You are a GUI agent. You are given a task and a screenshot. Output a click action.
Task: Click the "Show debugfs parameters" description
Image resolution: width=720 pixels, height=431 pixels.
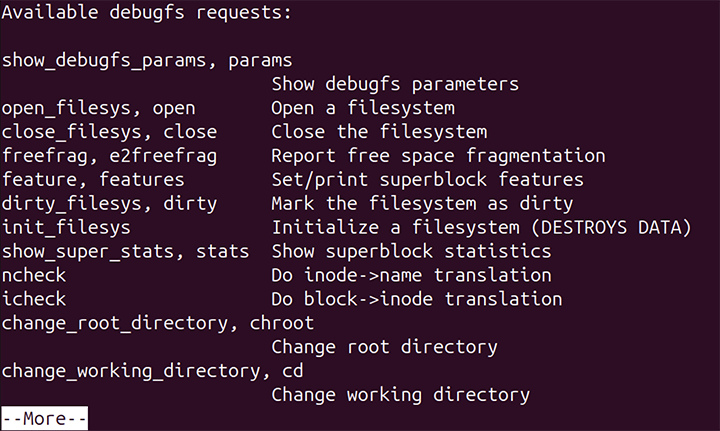395,84
